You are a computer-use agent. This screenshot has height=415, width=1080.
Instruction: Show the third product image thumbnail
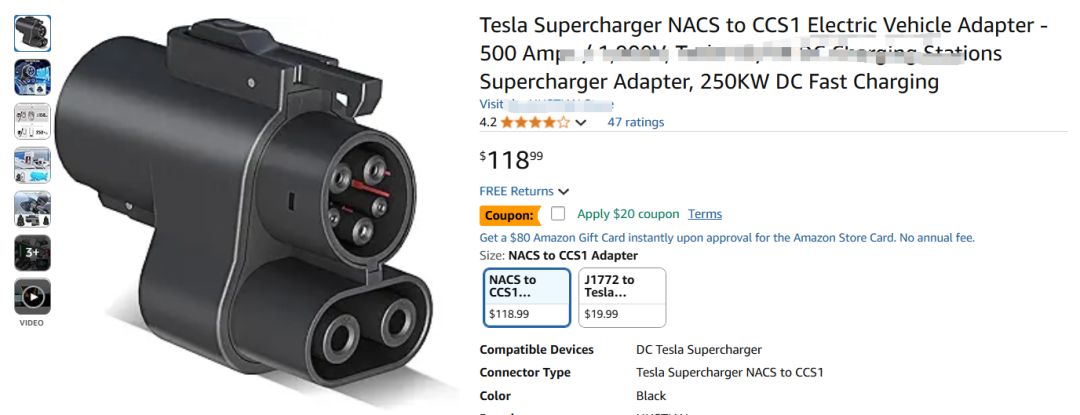pyautogui.click(x=32, y=121)
